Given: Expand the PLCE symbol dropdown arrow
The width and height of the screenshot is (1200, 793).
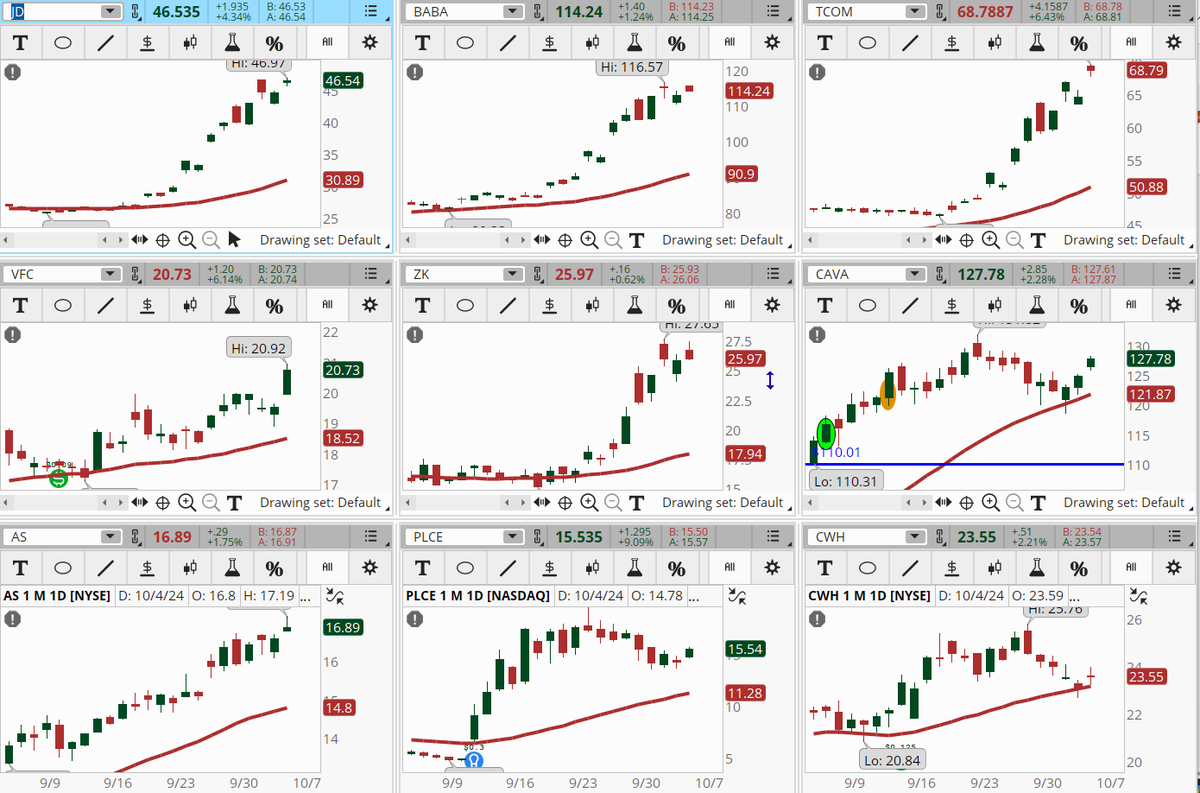Looking at the screenshot, I should pyautogui.click(x=513, y=537).
